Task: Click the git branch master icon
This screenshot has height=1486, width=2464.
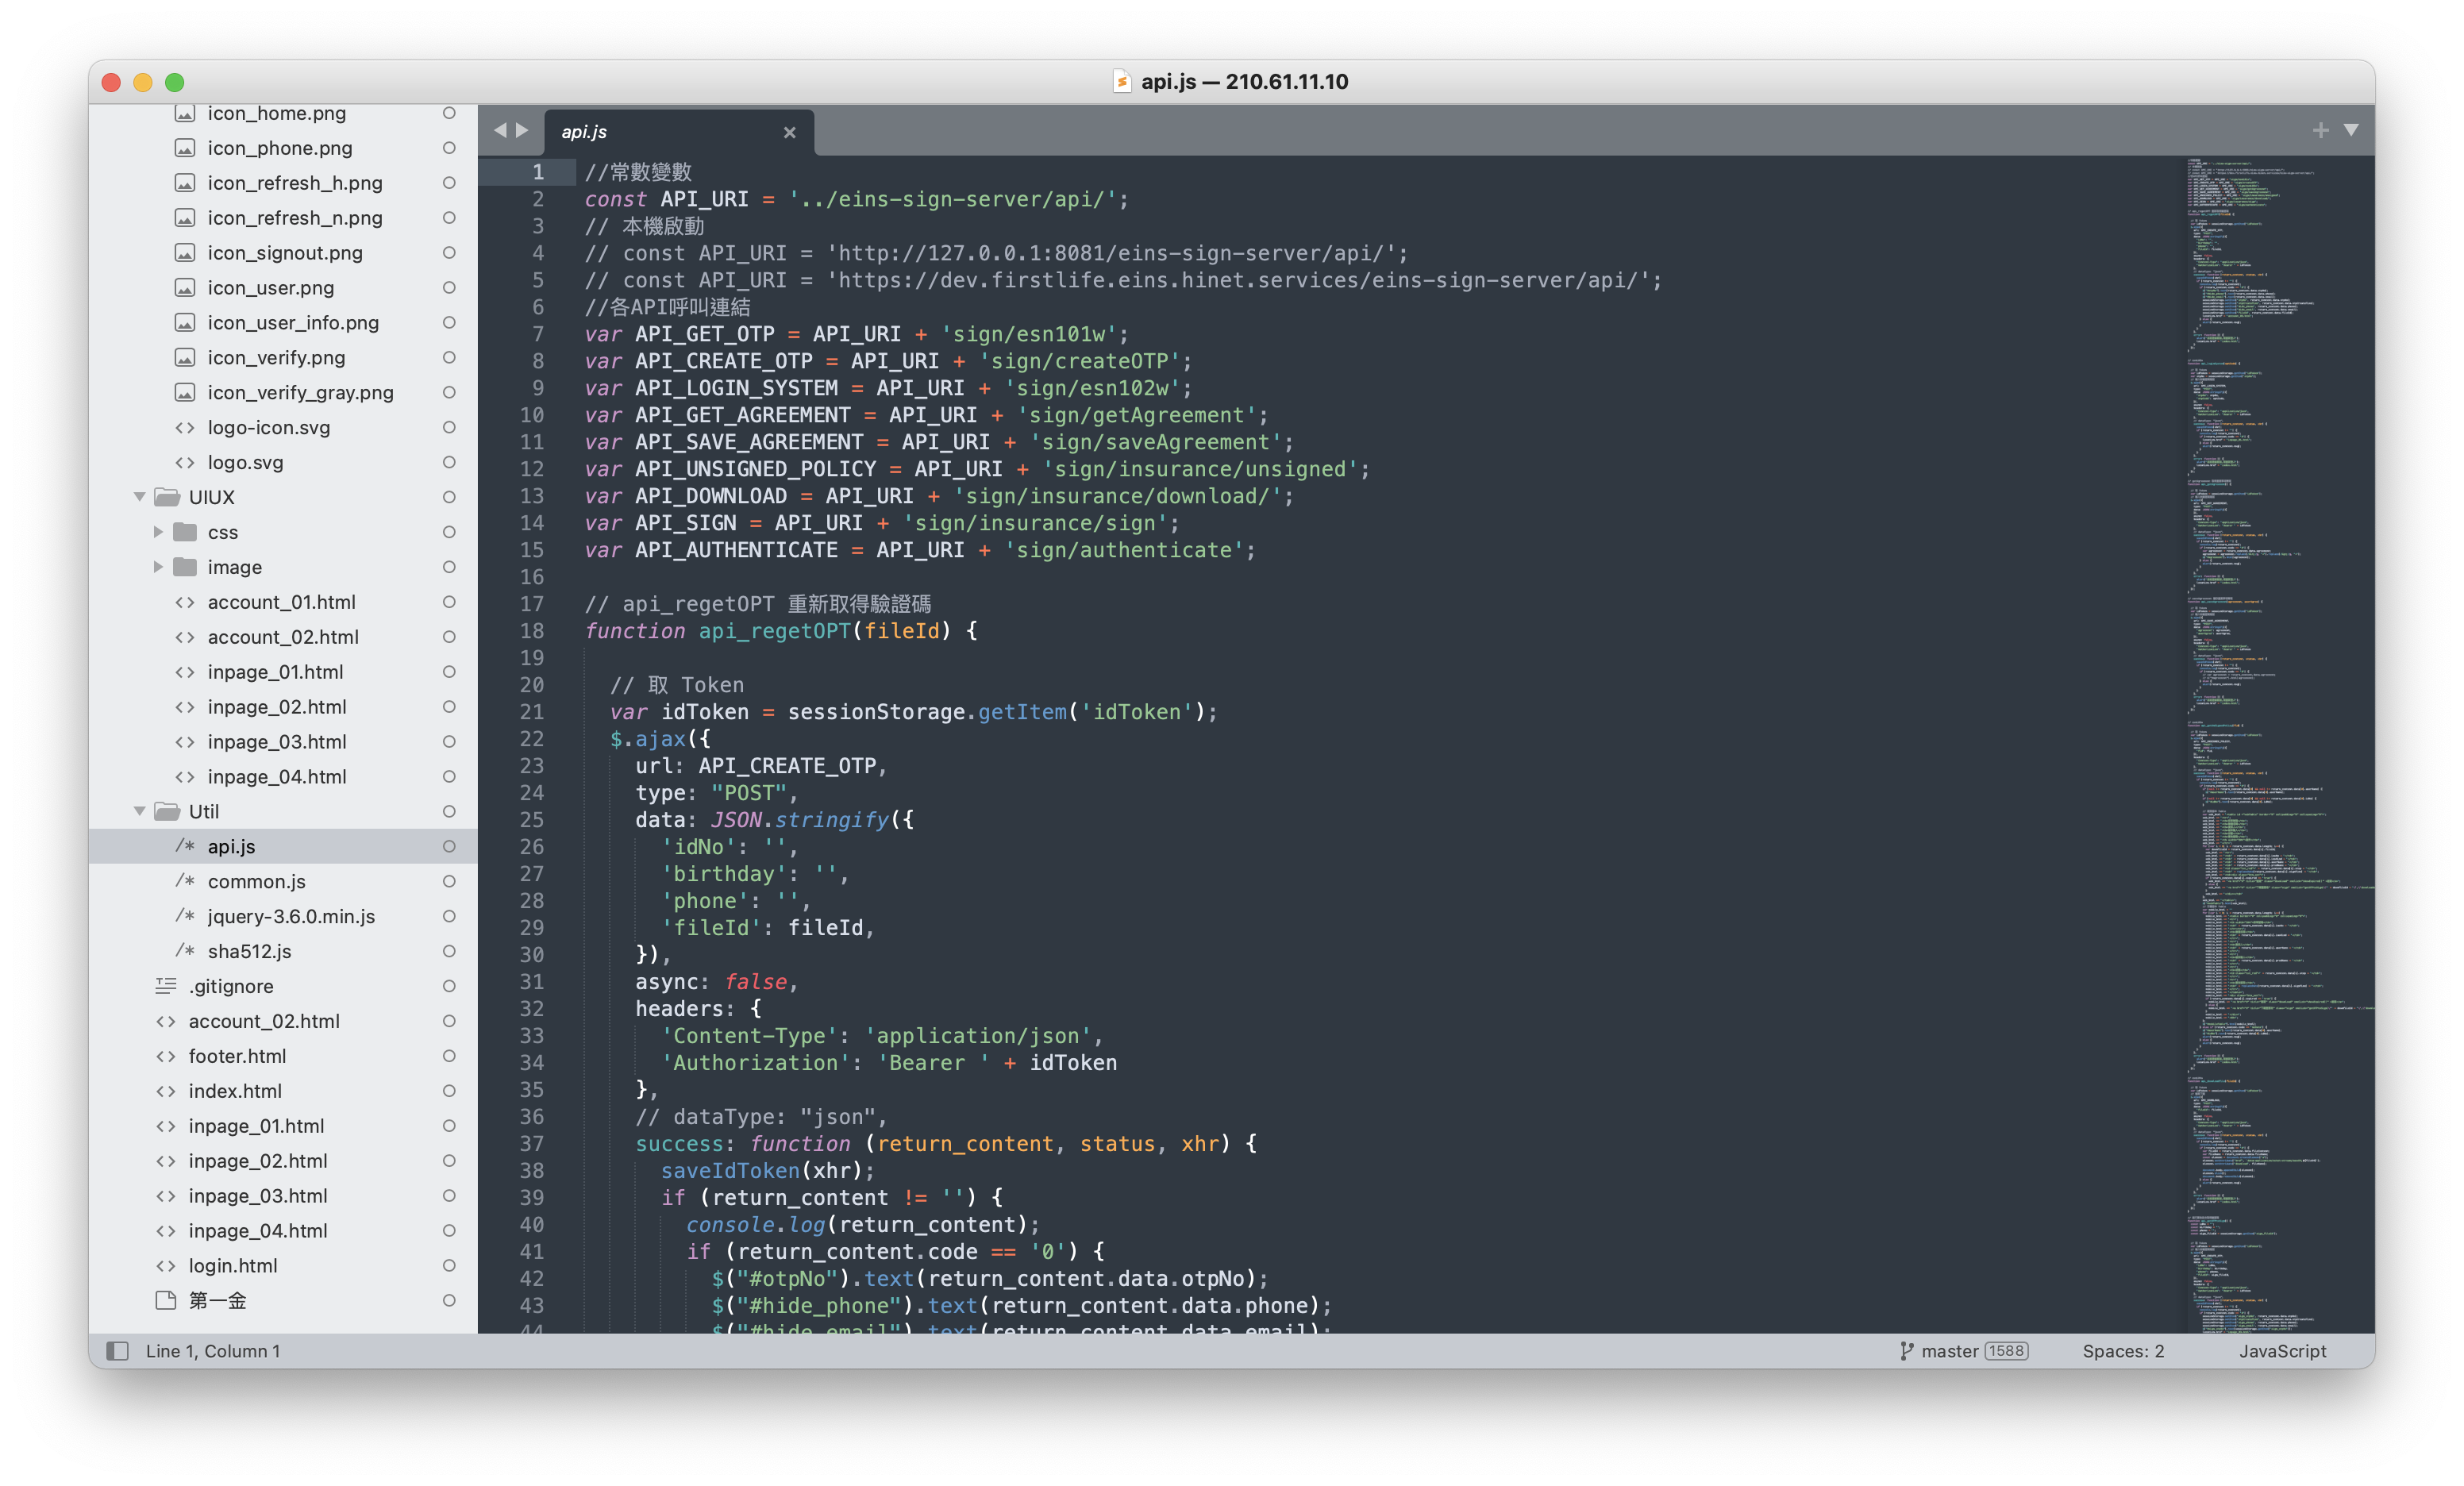Action: point(1906,1350)
